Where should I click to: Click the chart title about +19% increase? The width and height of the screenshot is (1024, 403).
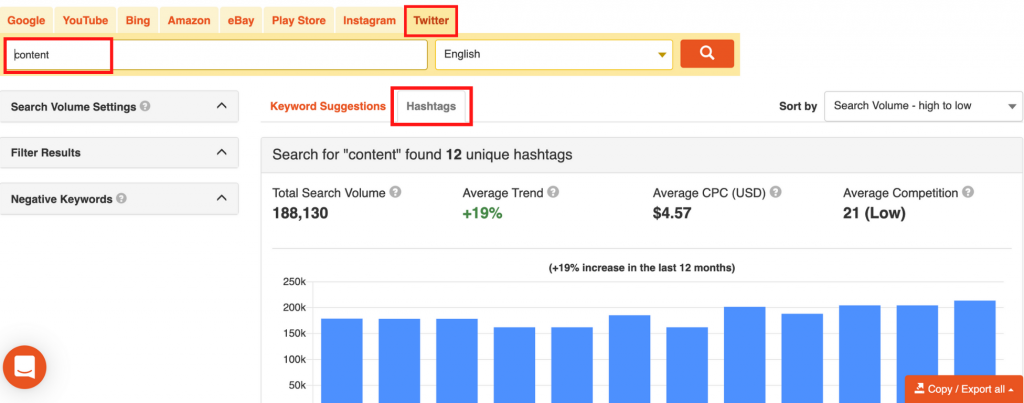pos(642,268)
